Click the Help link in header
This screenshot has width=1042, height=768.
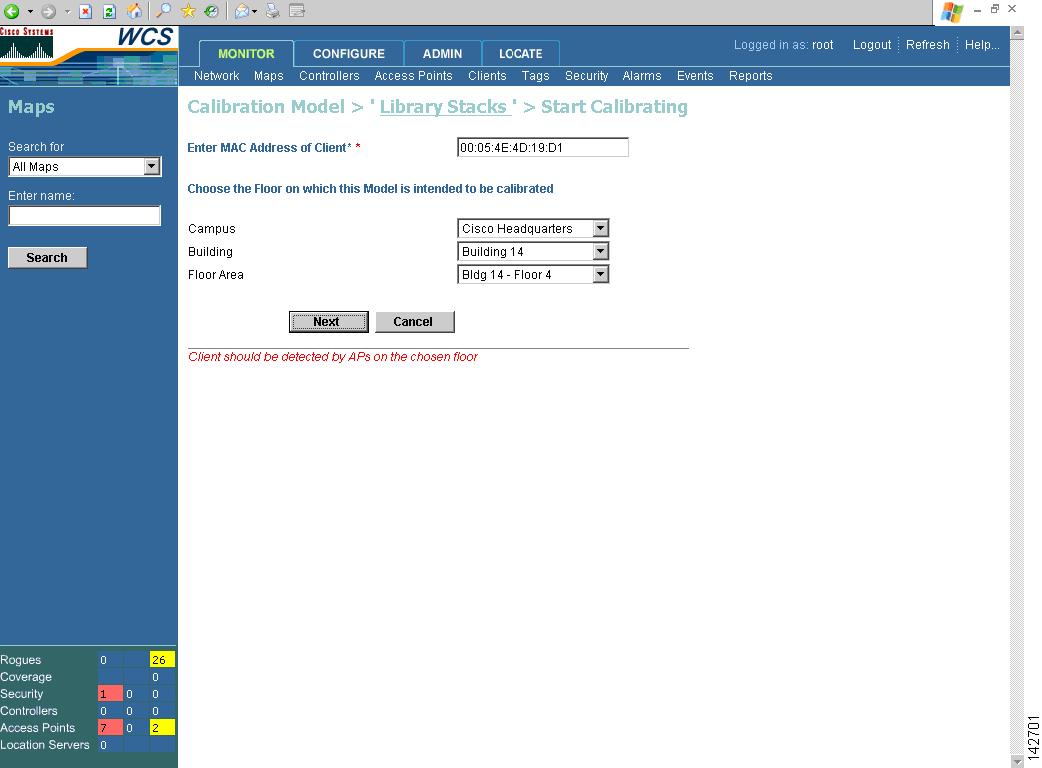[x=982, y=45]
